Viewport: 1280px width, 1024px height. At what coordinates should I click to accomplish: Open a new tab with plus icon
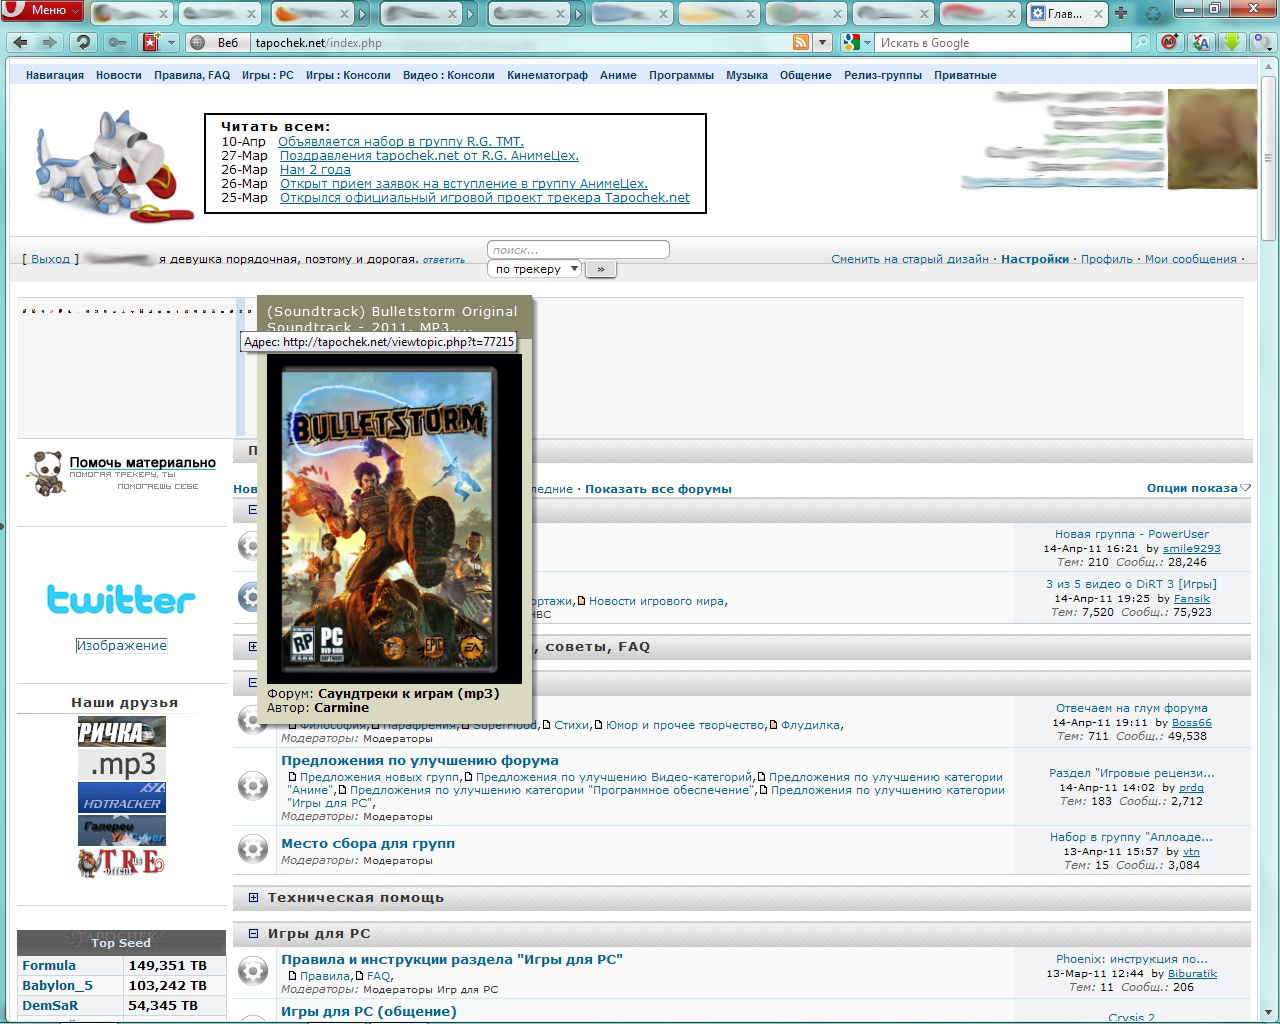(1121, 13)
